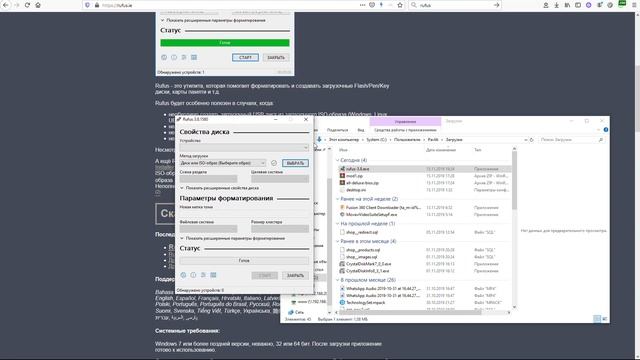Open the Boot selection dropdown in Rufus
This screenshot has height=360, width=640.
point(223,163)
